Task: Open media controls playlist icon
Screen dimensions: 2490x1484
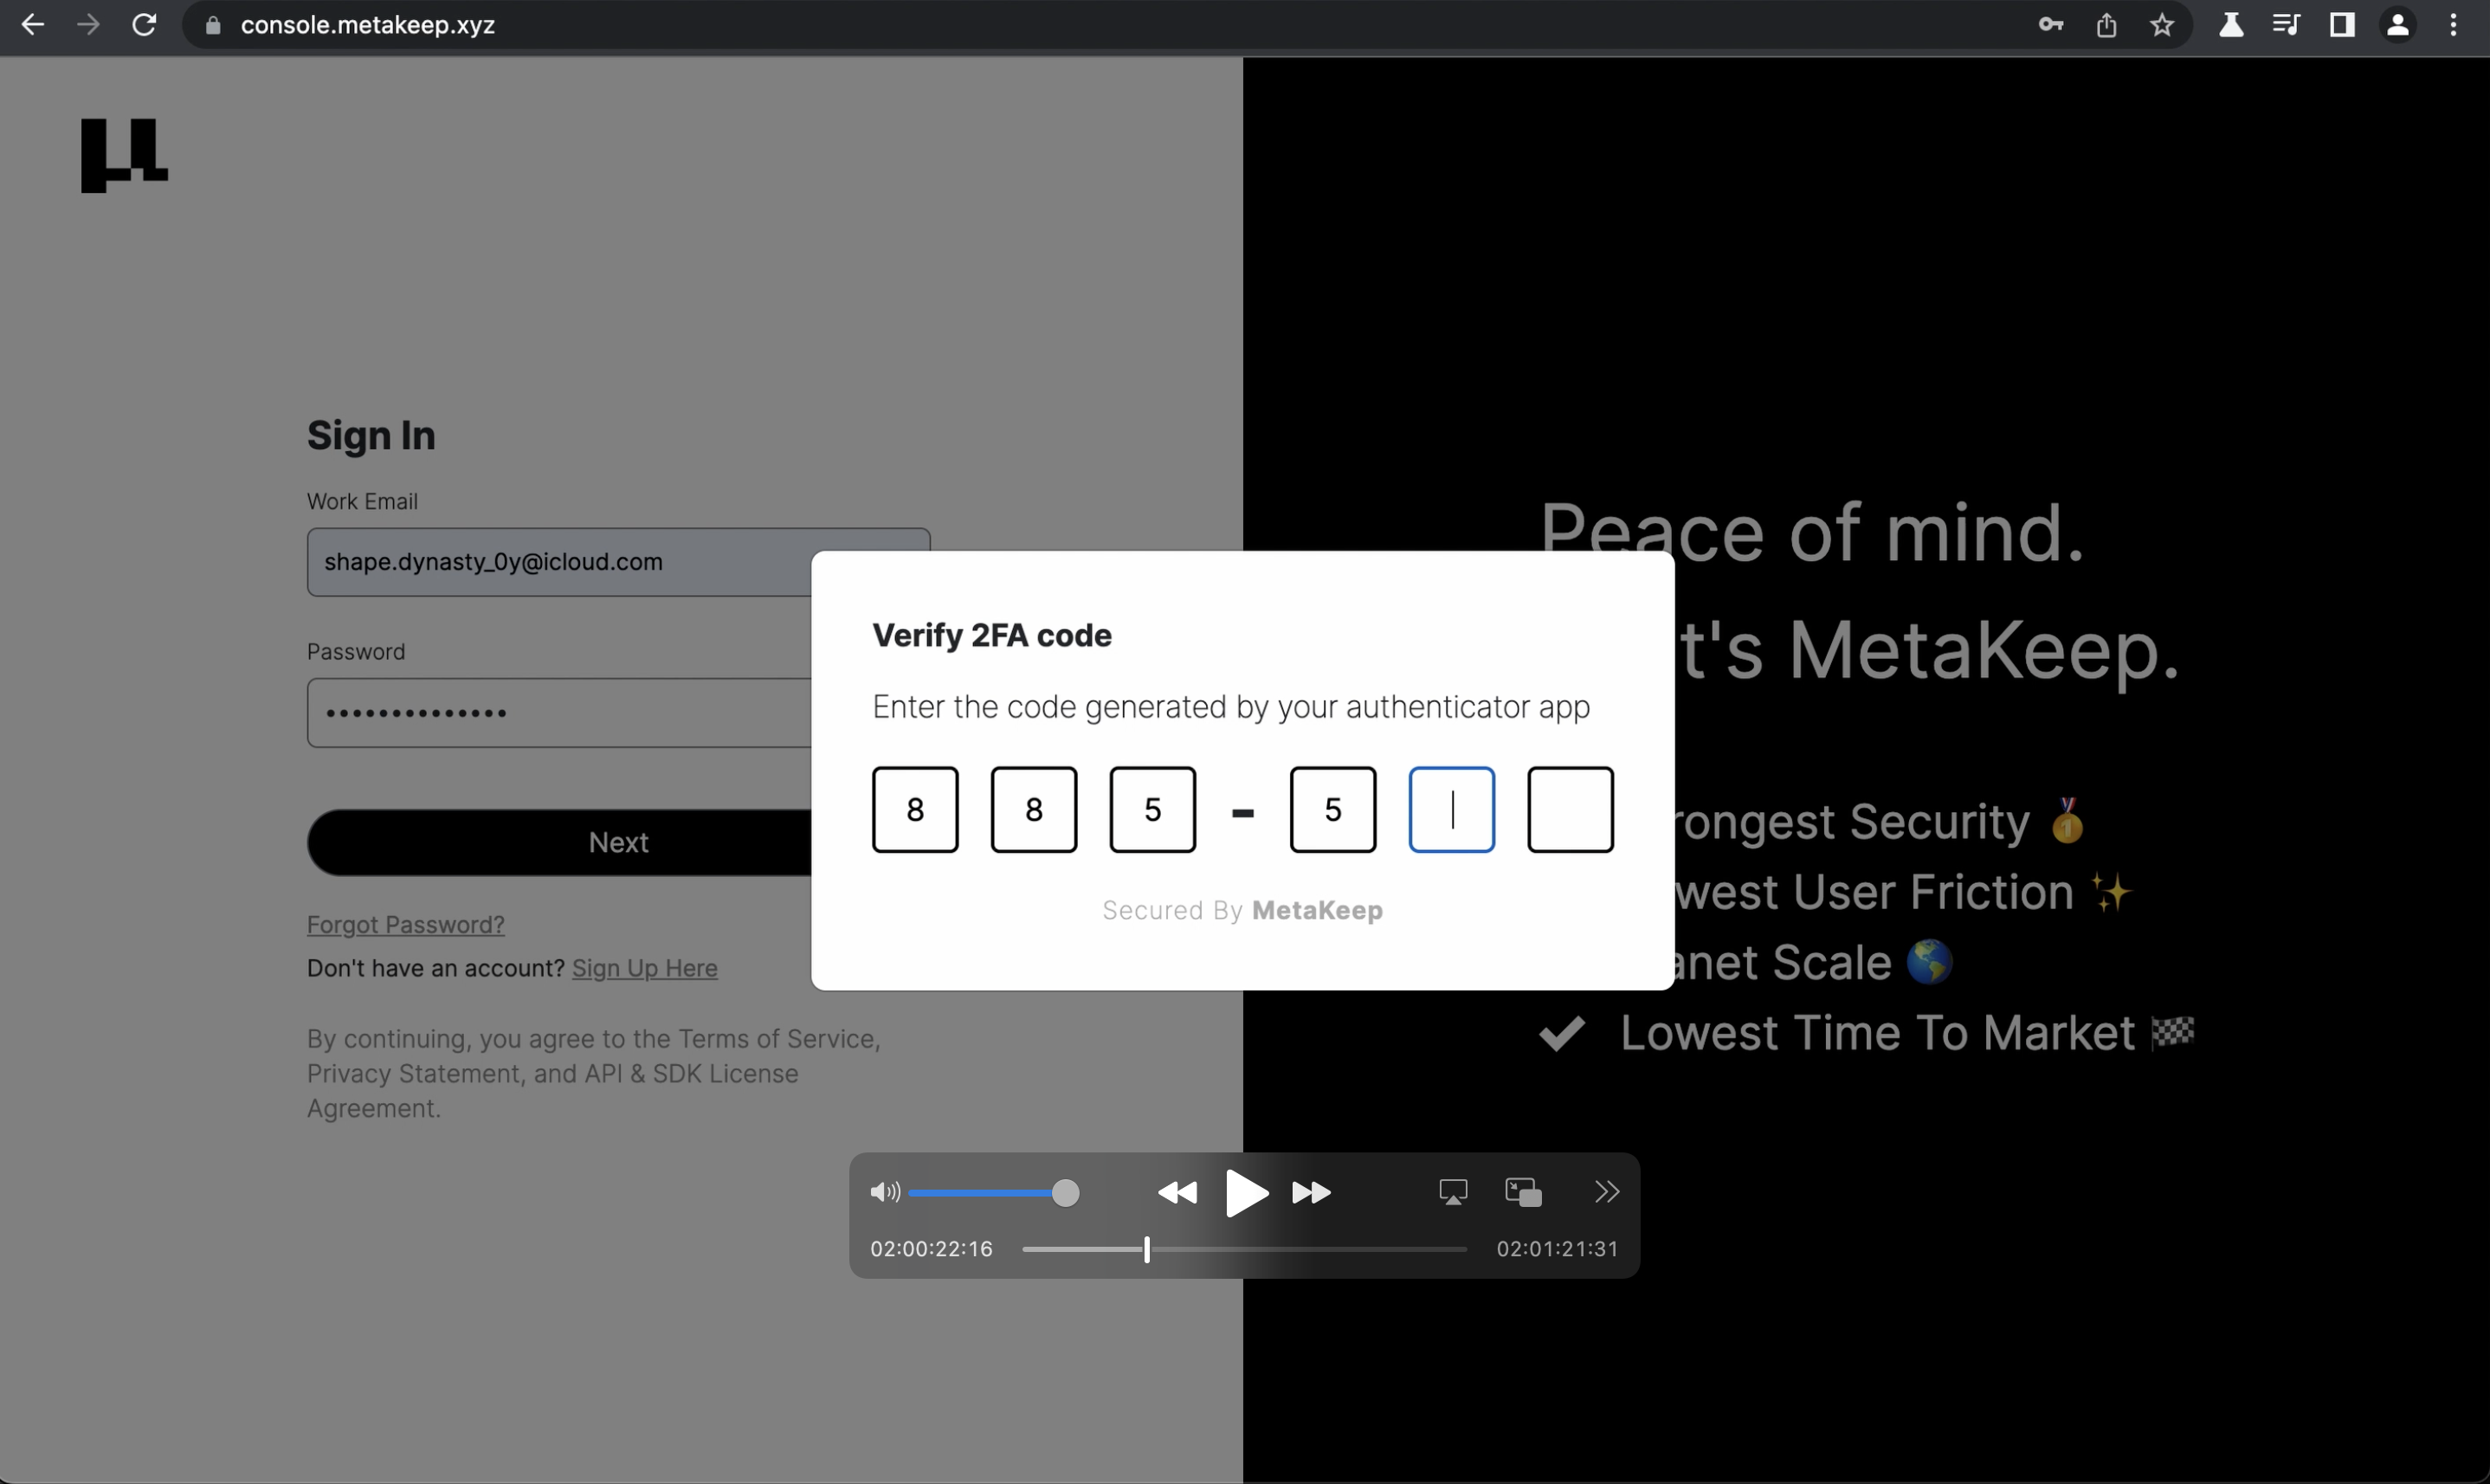Action: (2286, 25)
